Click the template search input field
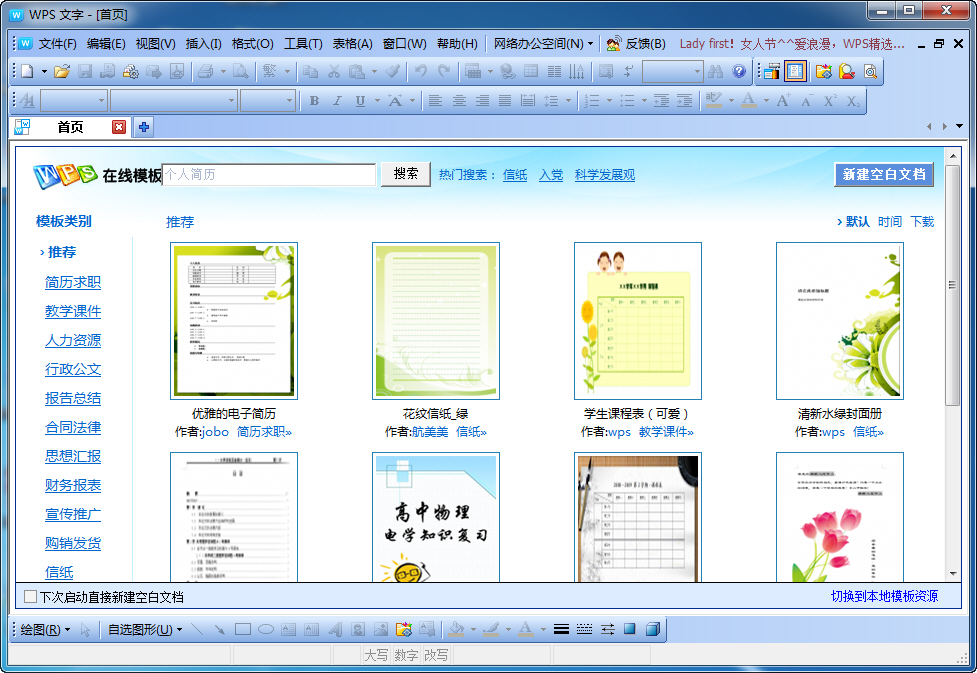This screenshot has height=673, width=977. pos(269,174)
